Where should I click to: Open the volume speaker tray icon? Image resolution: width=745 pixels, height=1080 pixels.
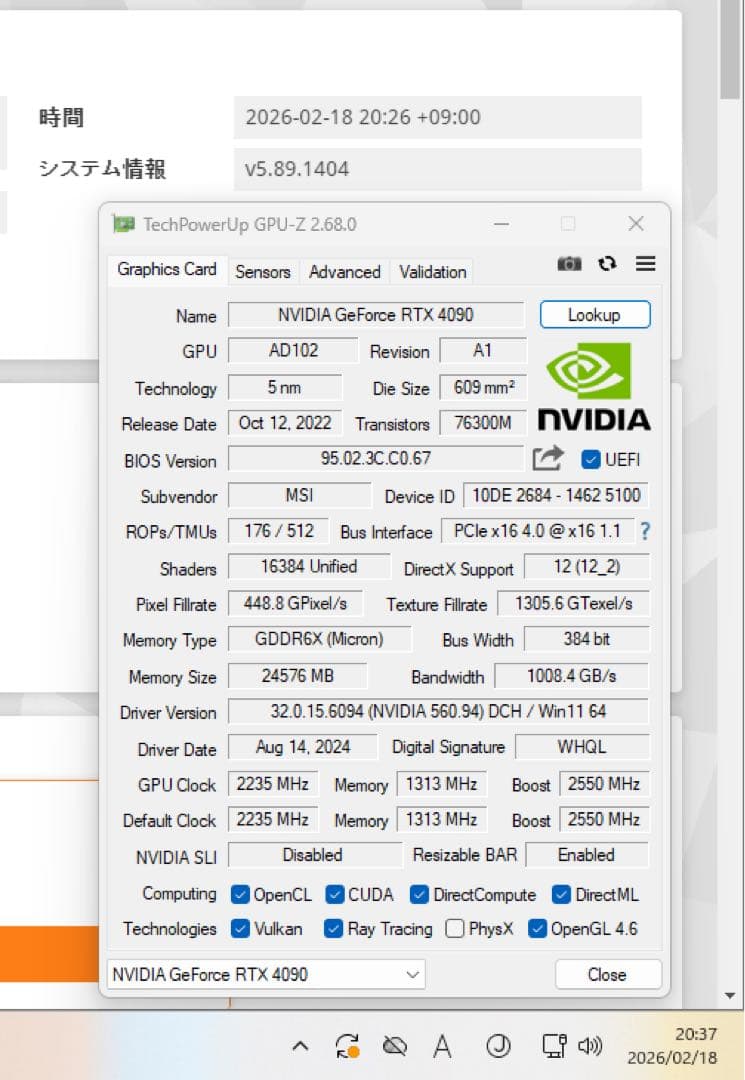point(590,1046)
